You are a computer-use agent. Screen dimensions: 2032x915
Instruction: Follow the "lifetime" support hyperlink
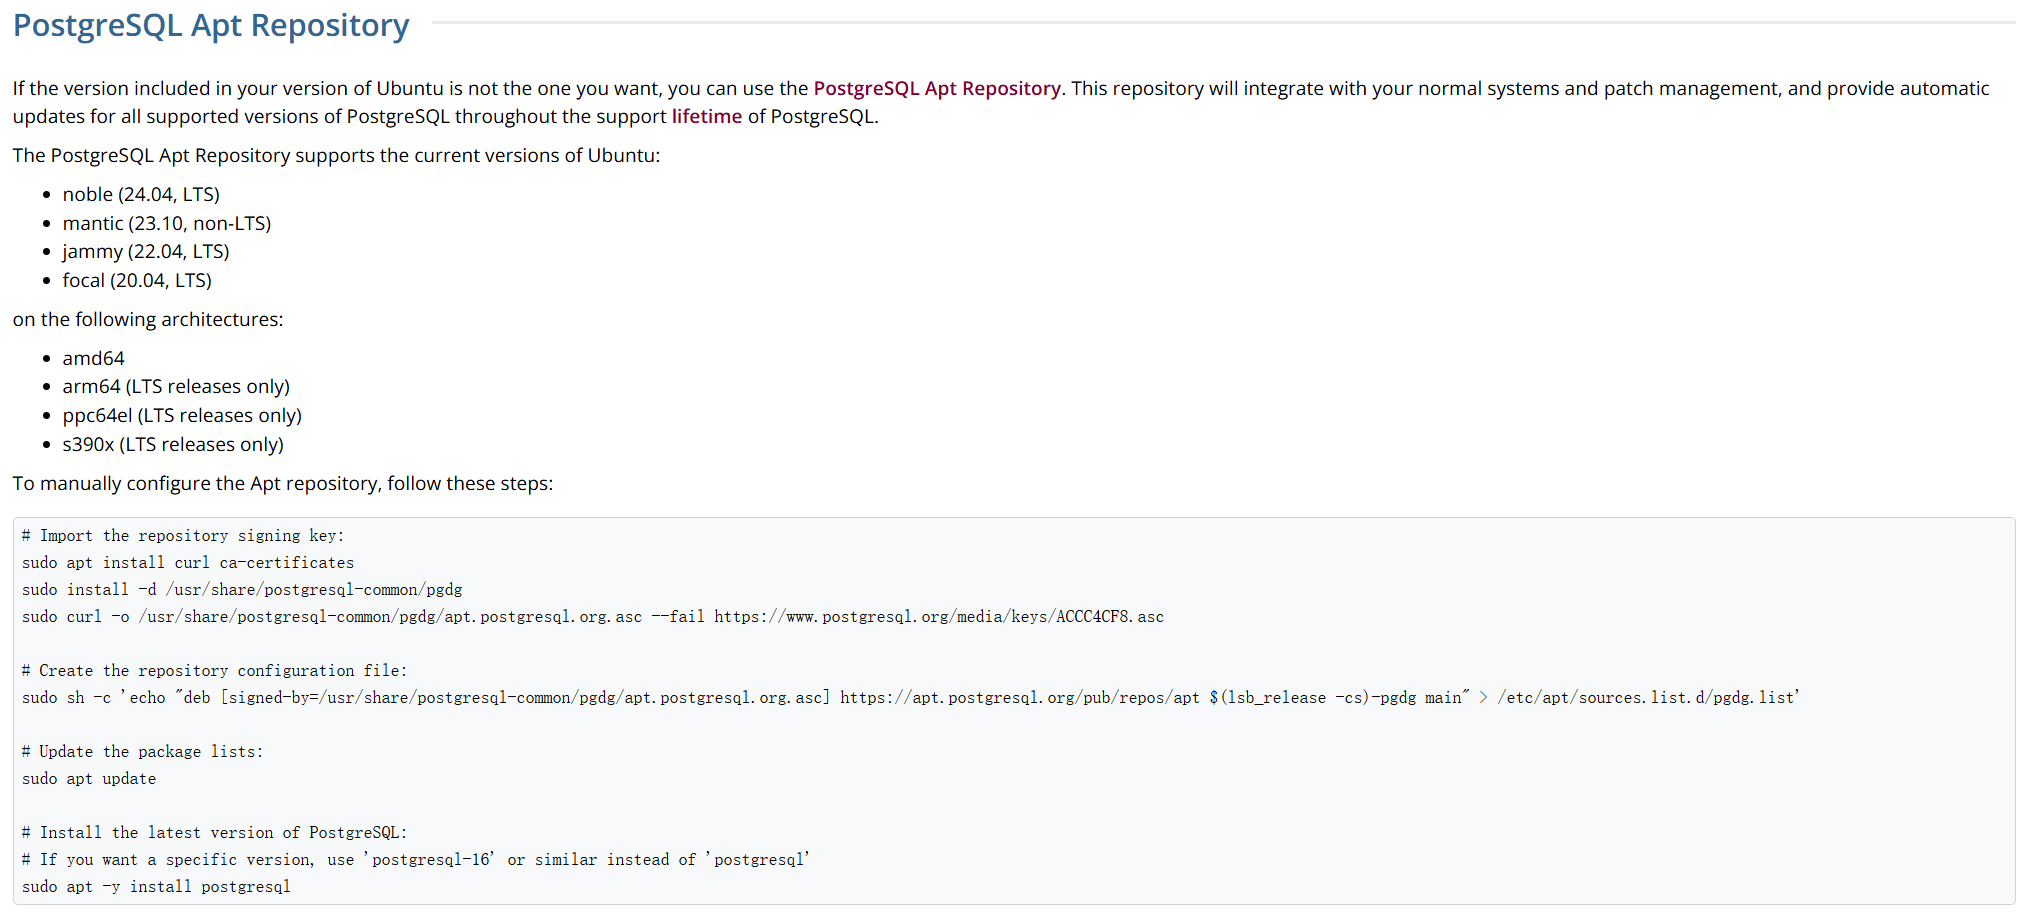point(706,116)
